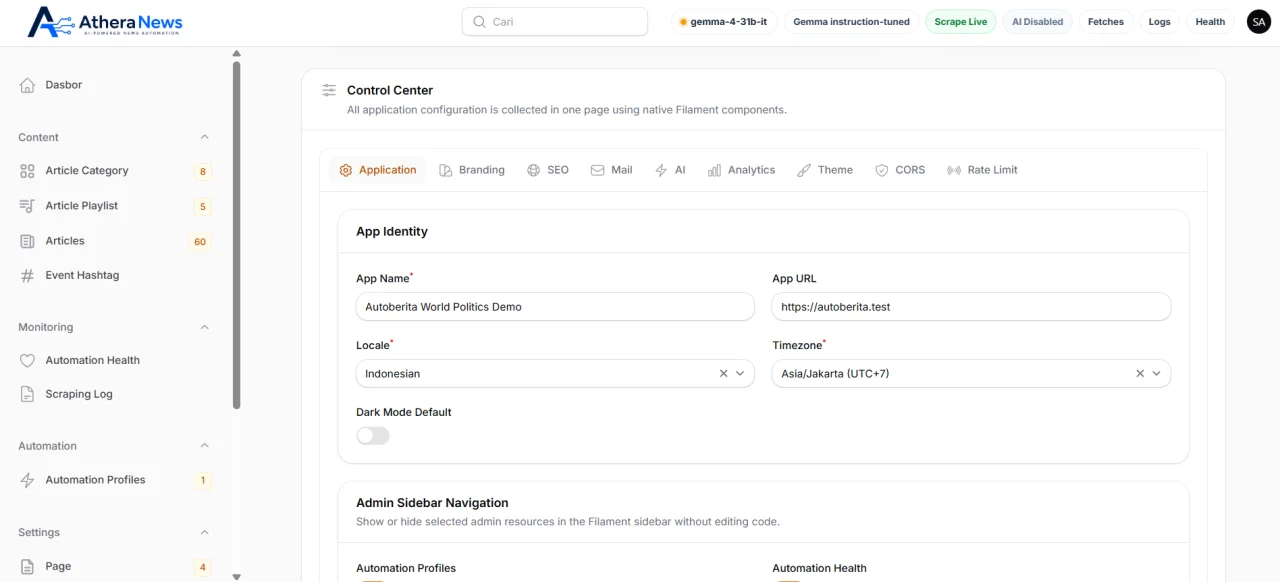Click the App Name input field
The height and width of the screenshot is (582, 1280).
[555, 307]
